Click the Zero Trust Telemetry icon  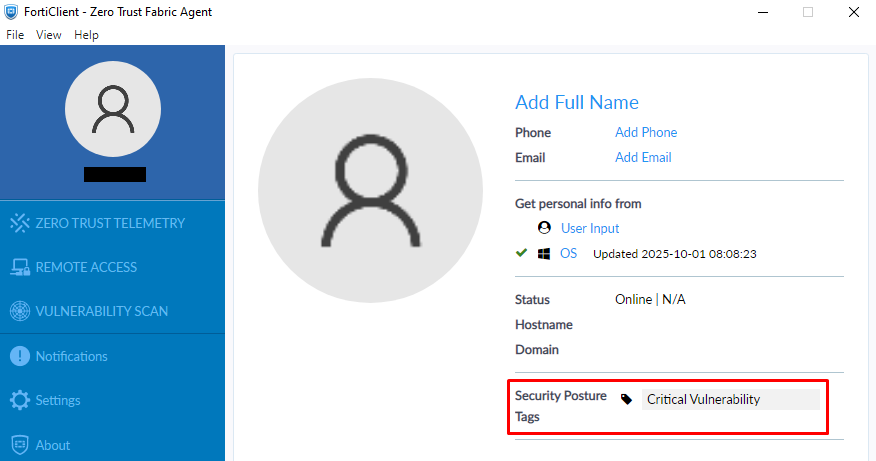[20, 223]
